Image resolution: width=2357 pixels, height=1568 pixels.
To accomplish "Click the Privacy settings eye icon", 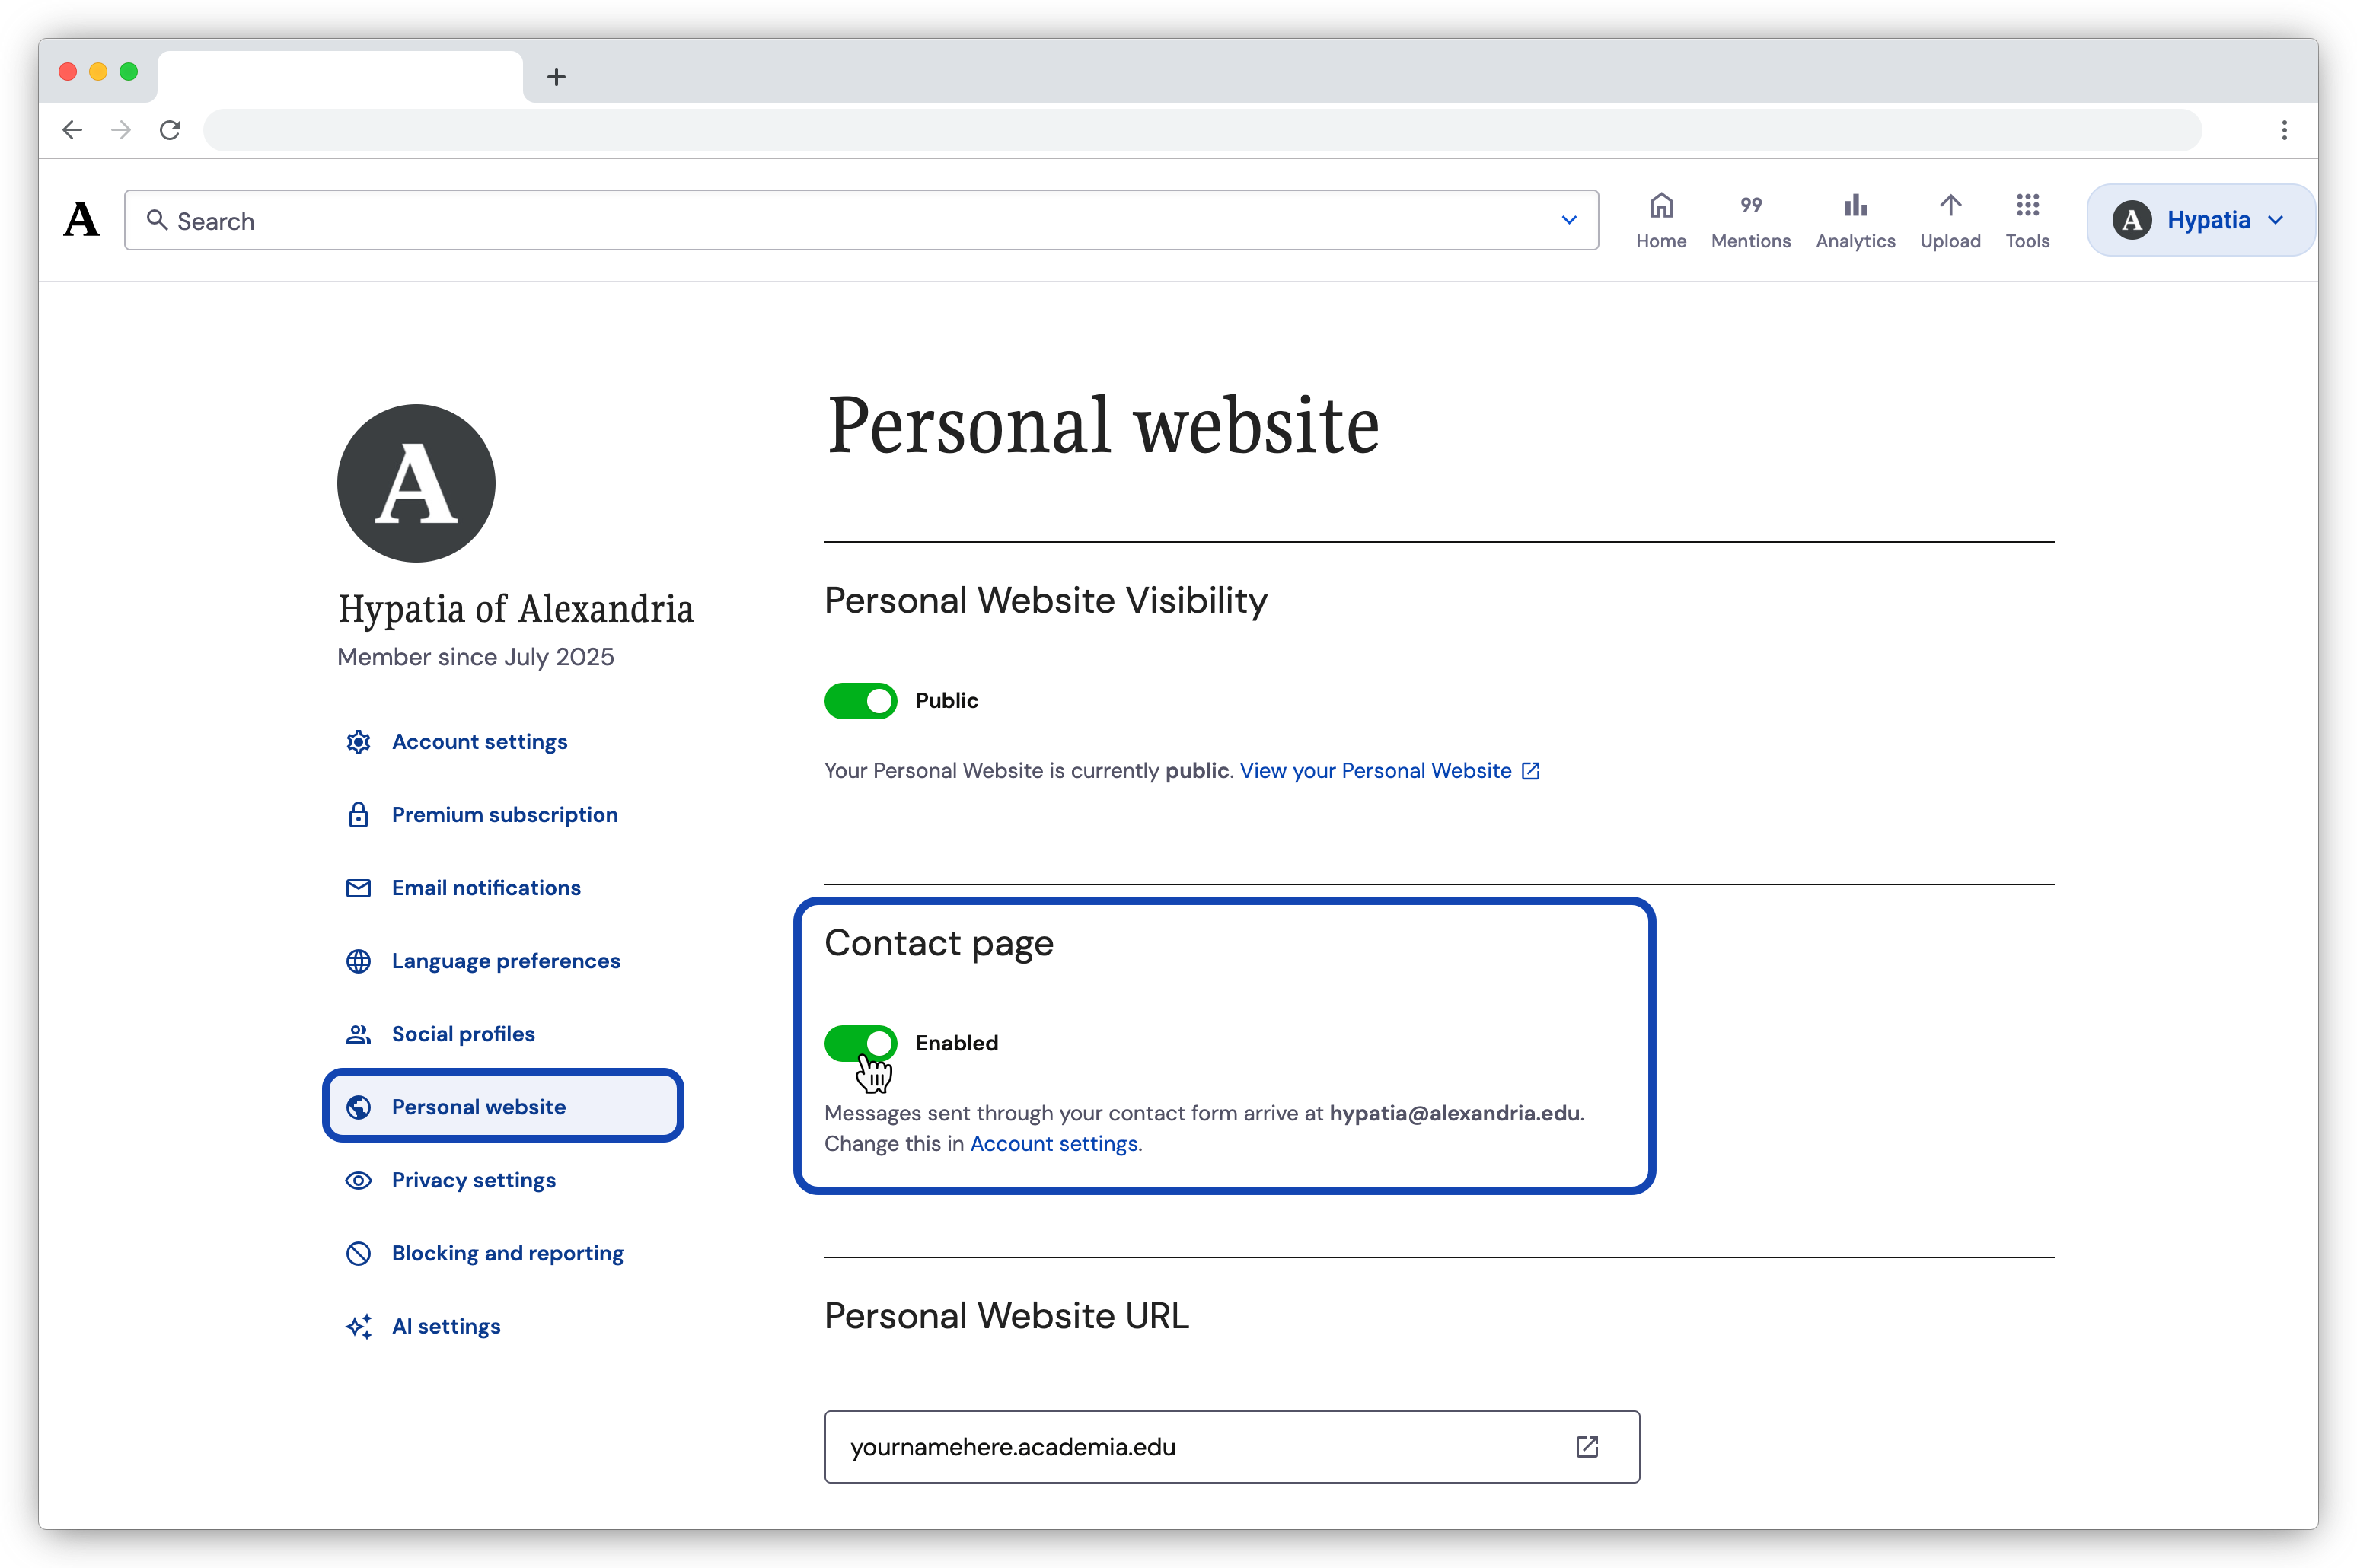I will point(358,1180).
